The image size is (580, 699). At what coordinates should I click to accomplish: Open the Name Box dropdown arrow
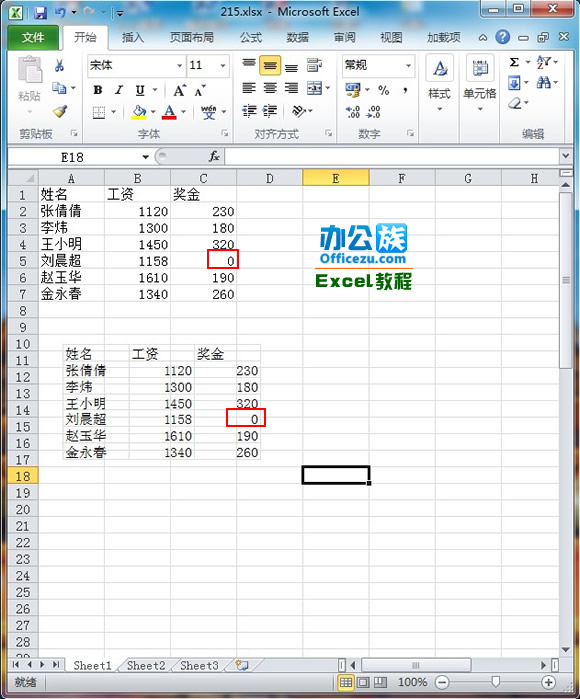coord(145,157)
